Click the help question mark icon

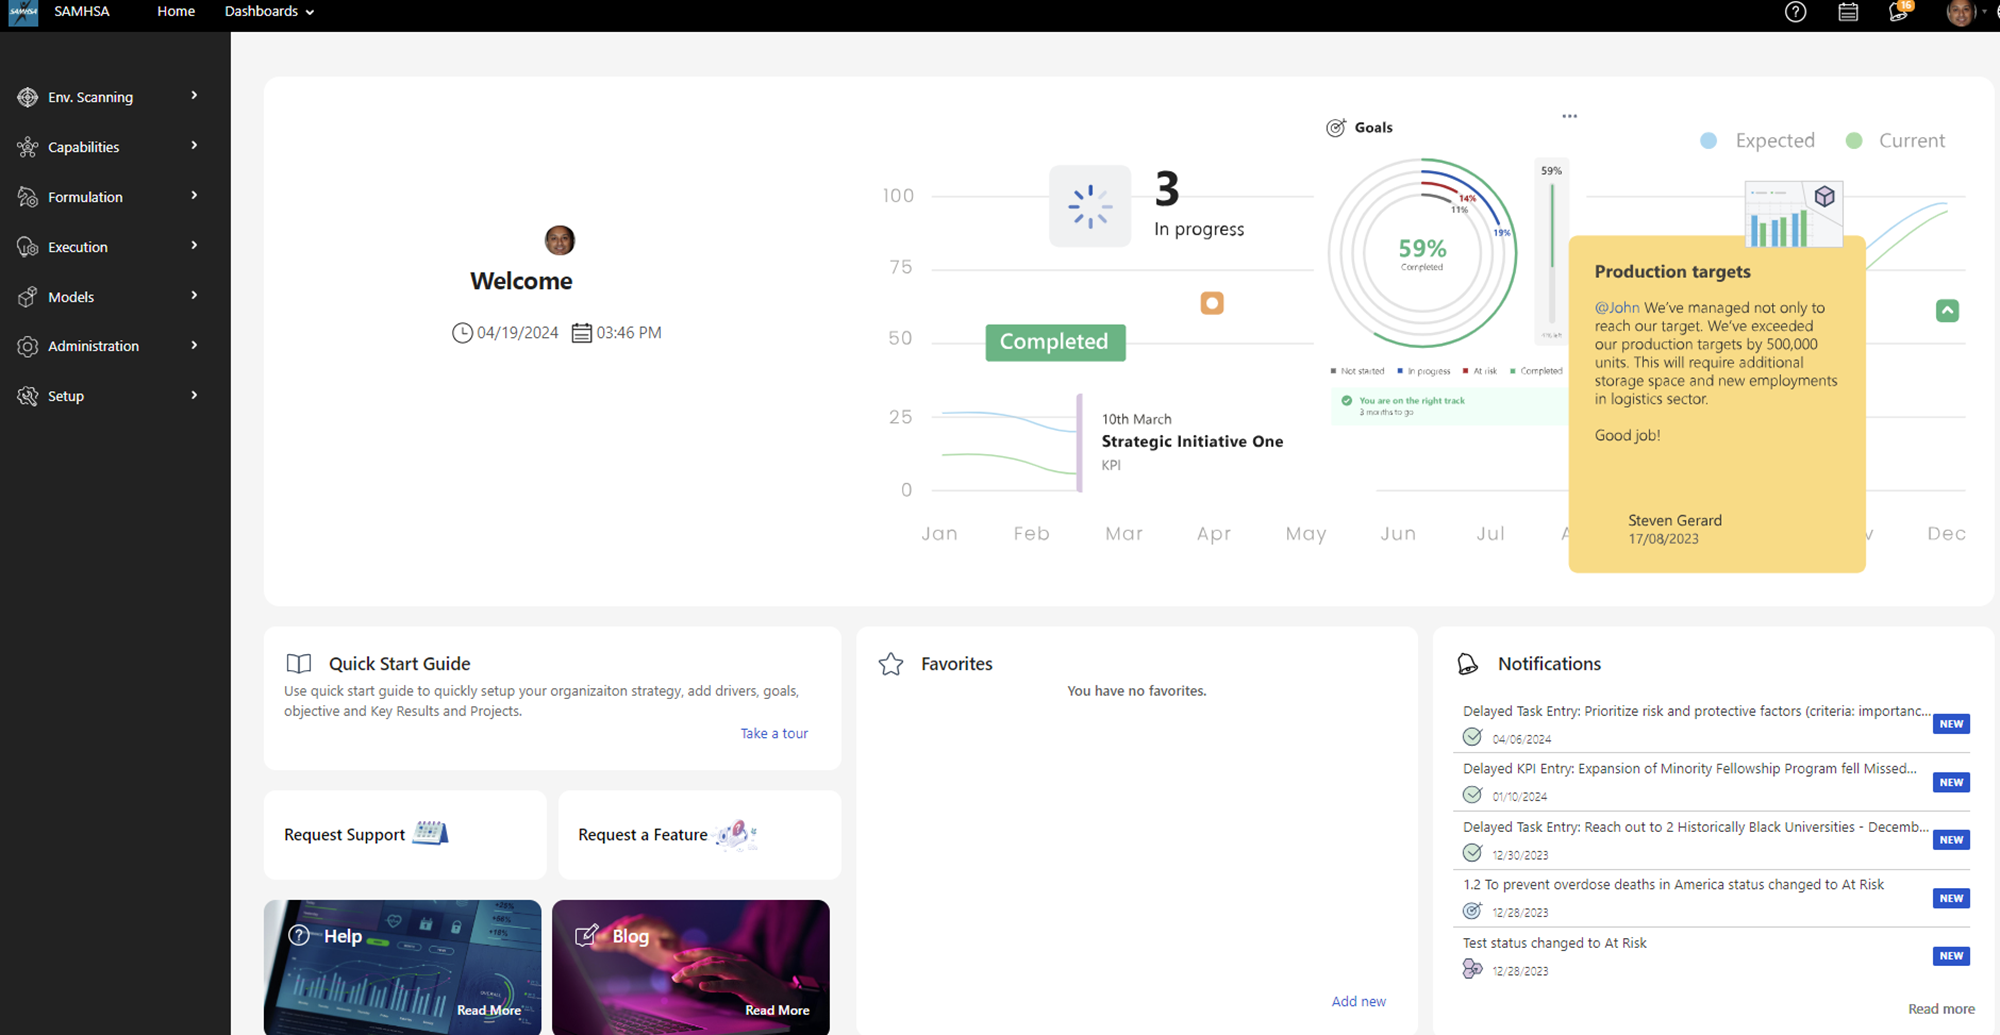click(1795, 12)
